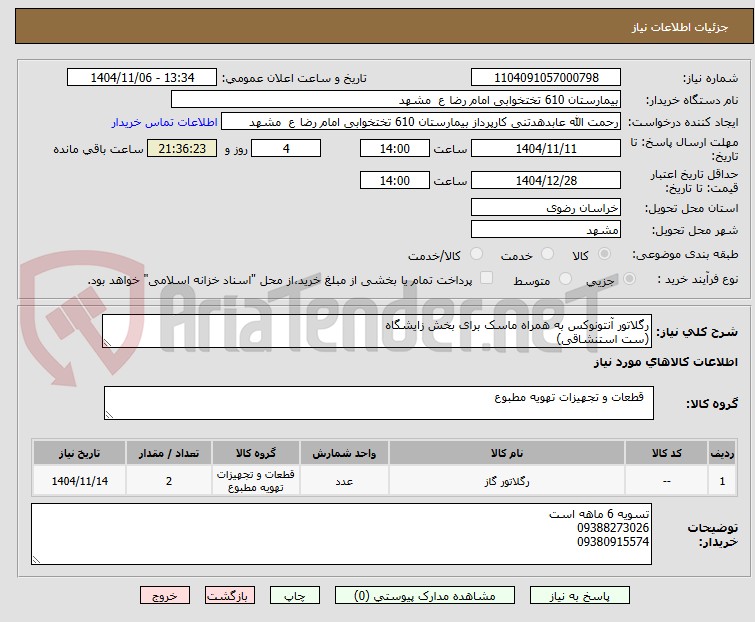Image resolution: width=755 pixels, height=622 pixels.
Task: Click the remaining days field showing 4
Action: tap(286, 148)
